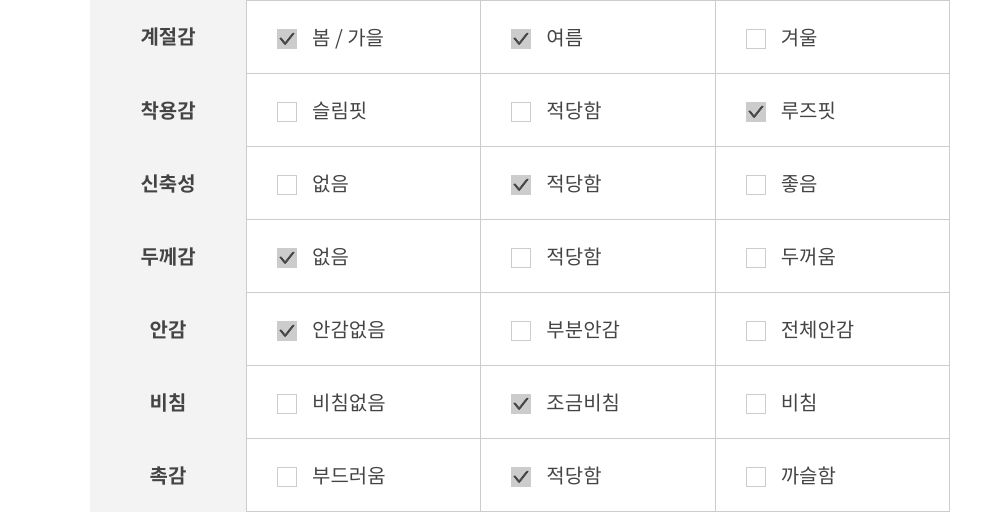Check 없음 in the 신축성 row
The image size is (1000, 528).
click(x=287, y=185)
